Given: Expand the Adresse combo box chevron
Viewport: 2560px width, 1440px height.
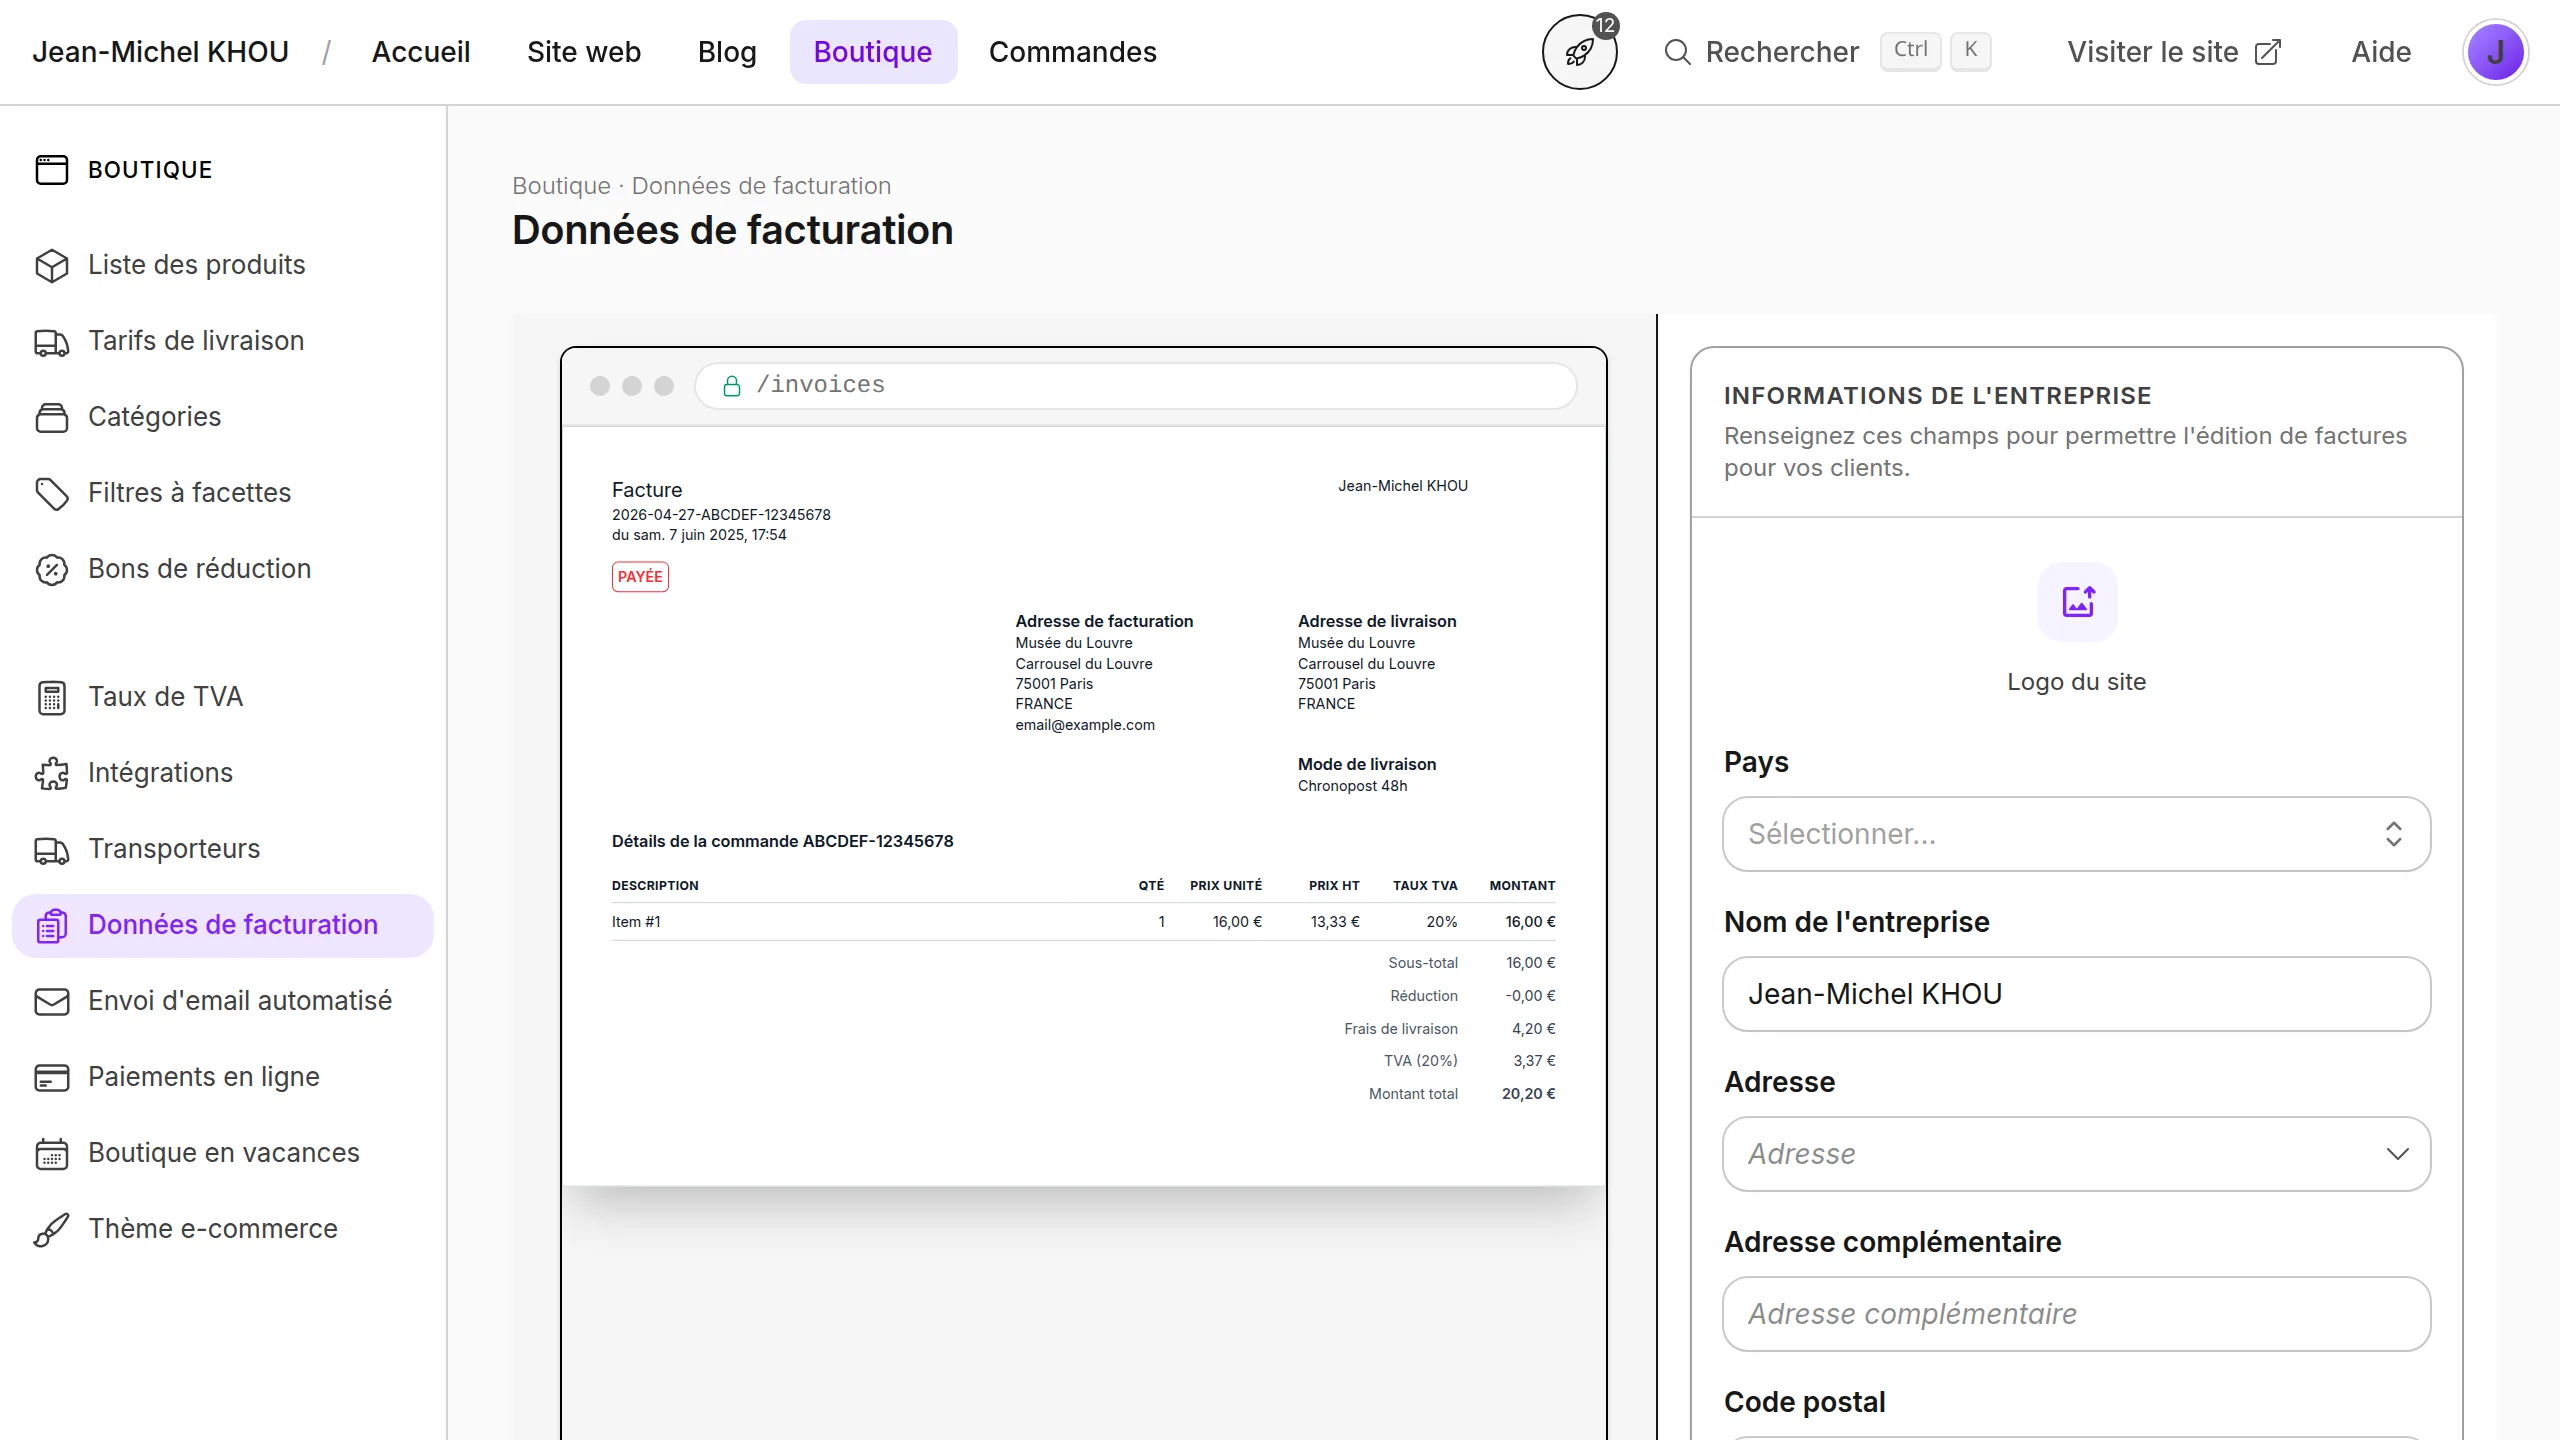Looking at the screenshot, I should click(x=2397, y=1154).
